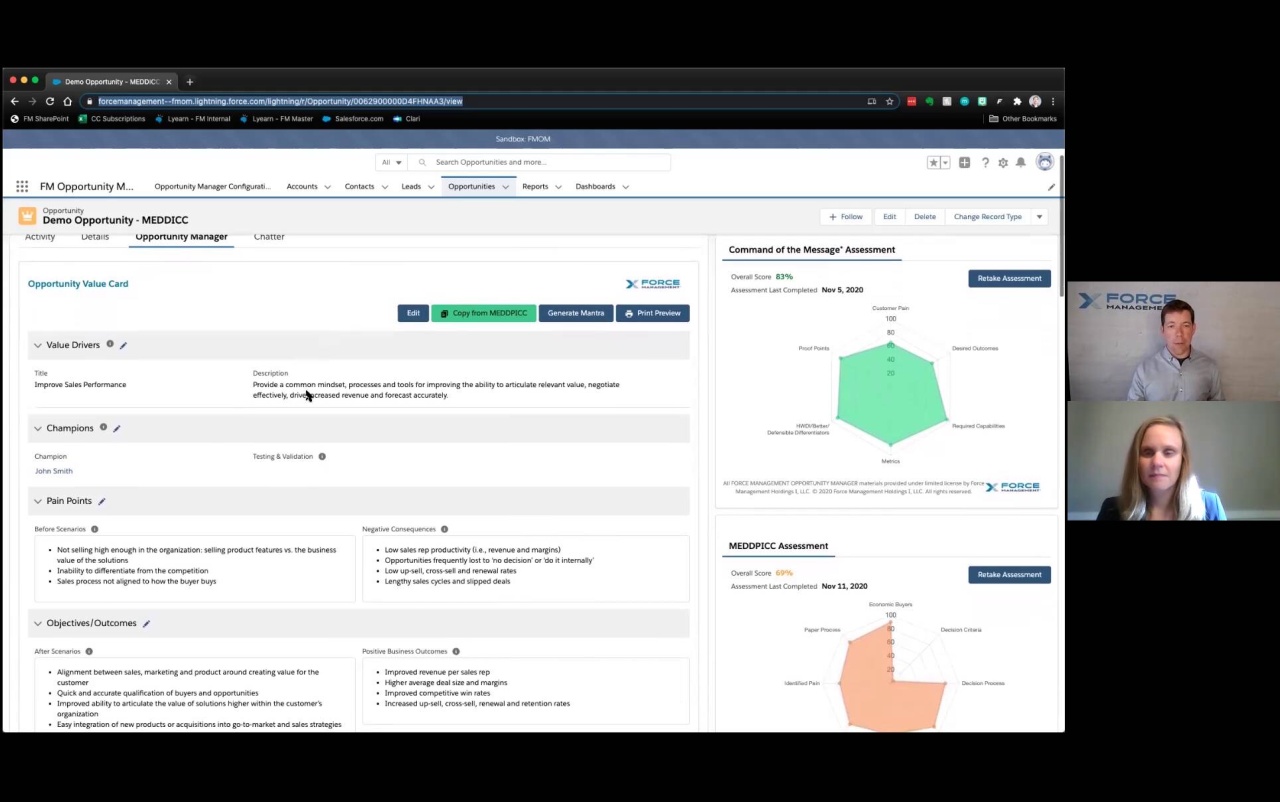Viewport: 1280px width, 802px height.
Task: Click the Change Record Type button
Action: coord(988,217)
